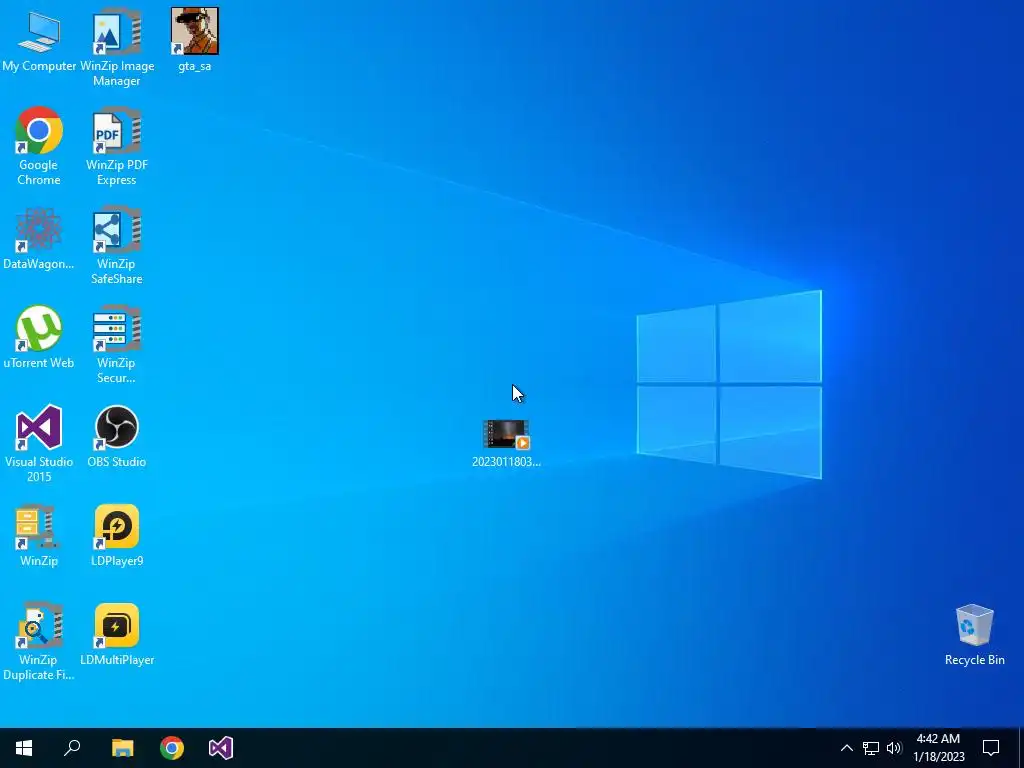This screenshot has height=768, width=1024.
Task: Open the Windows Start menu
Action: [24, 748]
